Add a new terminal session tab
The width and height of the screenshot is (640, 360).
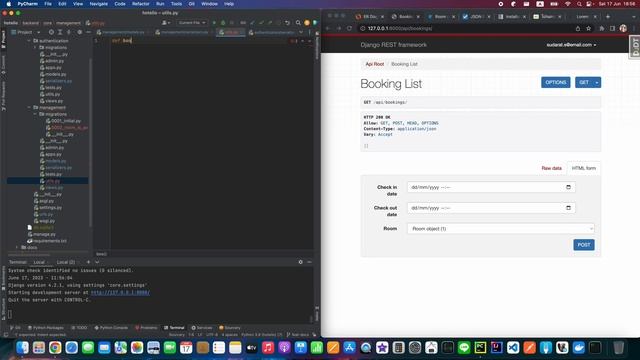88,262
